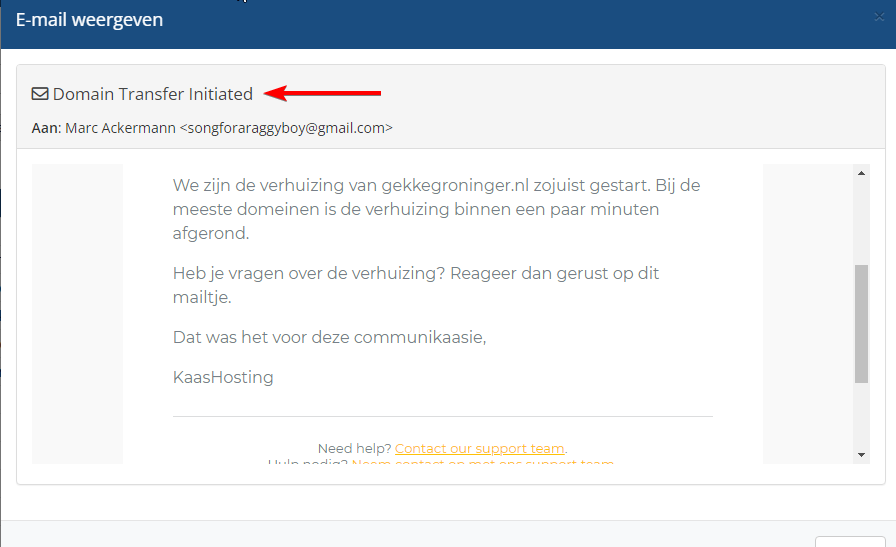896x547 pixels.
Task: Click the recipient name Marc Ackermann
Action: [120, 128]
